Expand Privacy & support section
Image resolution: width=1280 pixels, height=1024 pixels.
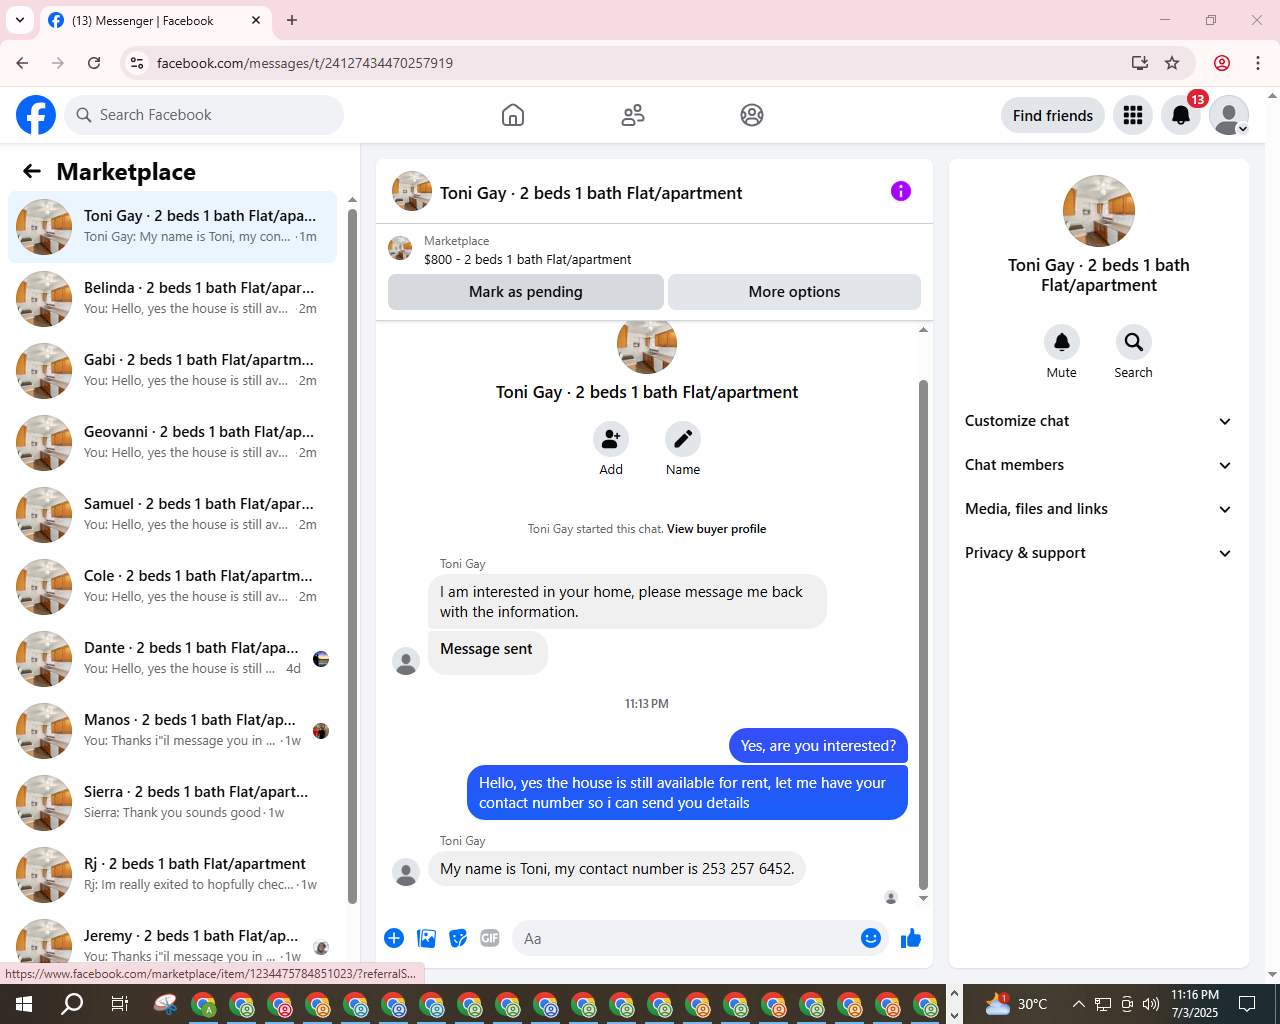pyautogui.click(x=1099, y=553)
